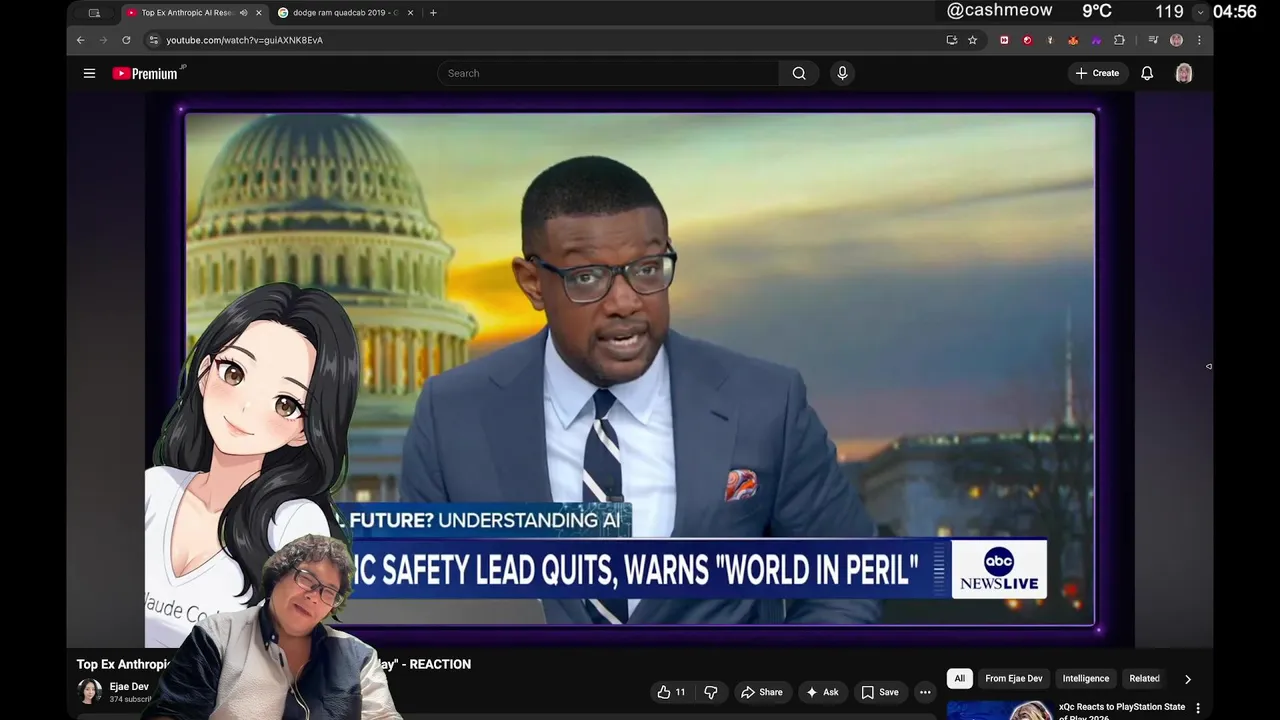The width and height of the screenshot is (1280, 720).
Task: Bookmark this page with star icon
Action: pos(972,40)
